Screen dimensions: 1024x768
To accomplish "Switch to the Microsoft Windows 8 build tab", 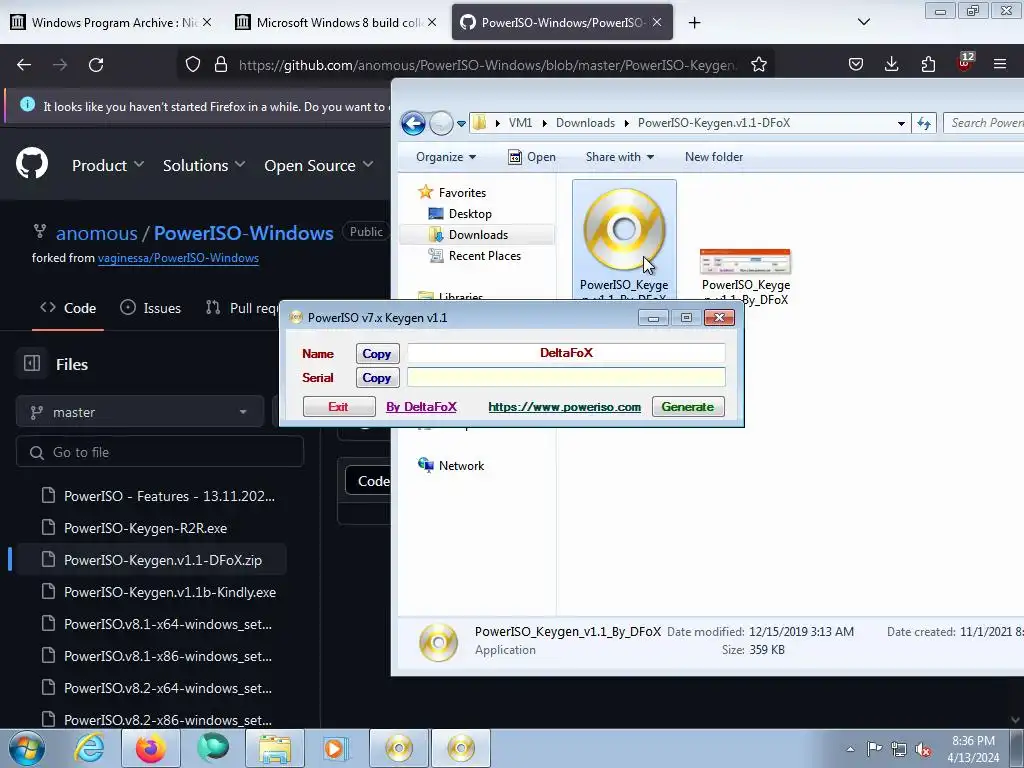I will point(336,22).
